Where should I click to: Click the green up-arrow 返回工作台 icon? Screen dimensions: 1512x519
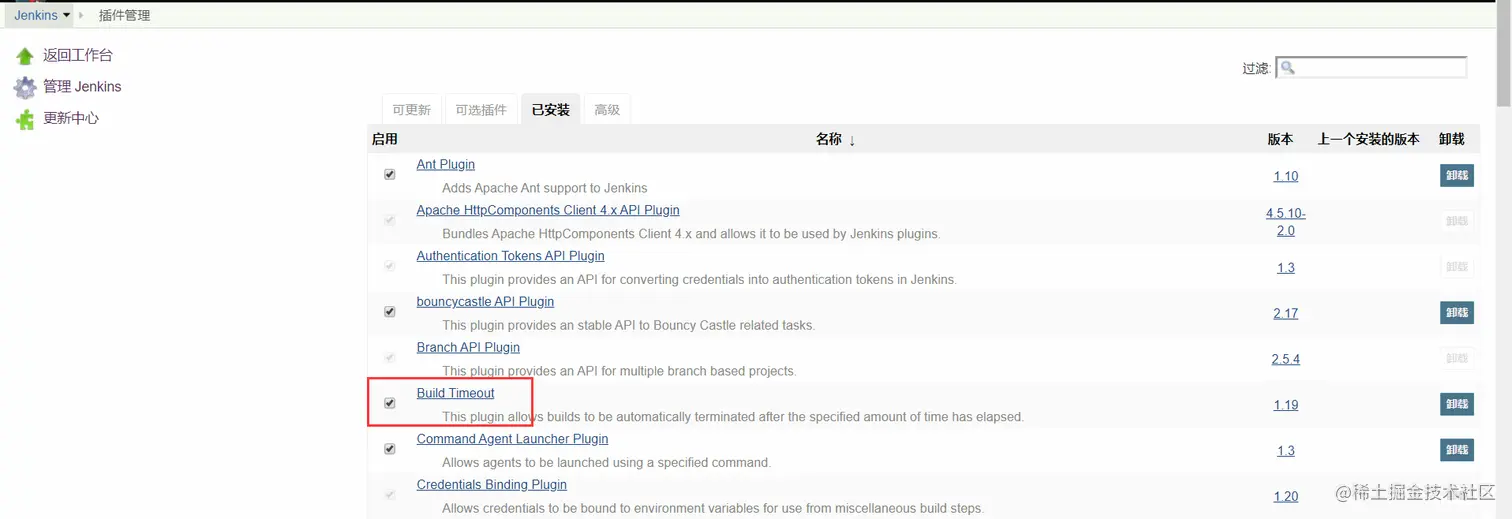[25, 56]
